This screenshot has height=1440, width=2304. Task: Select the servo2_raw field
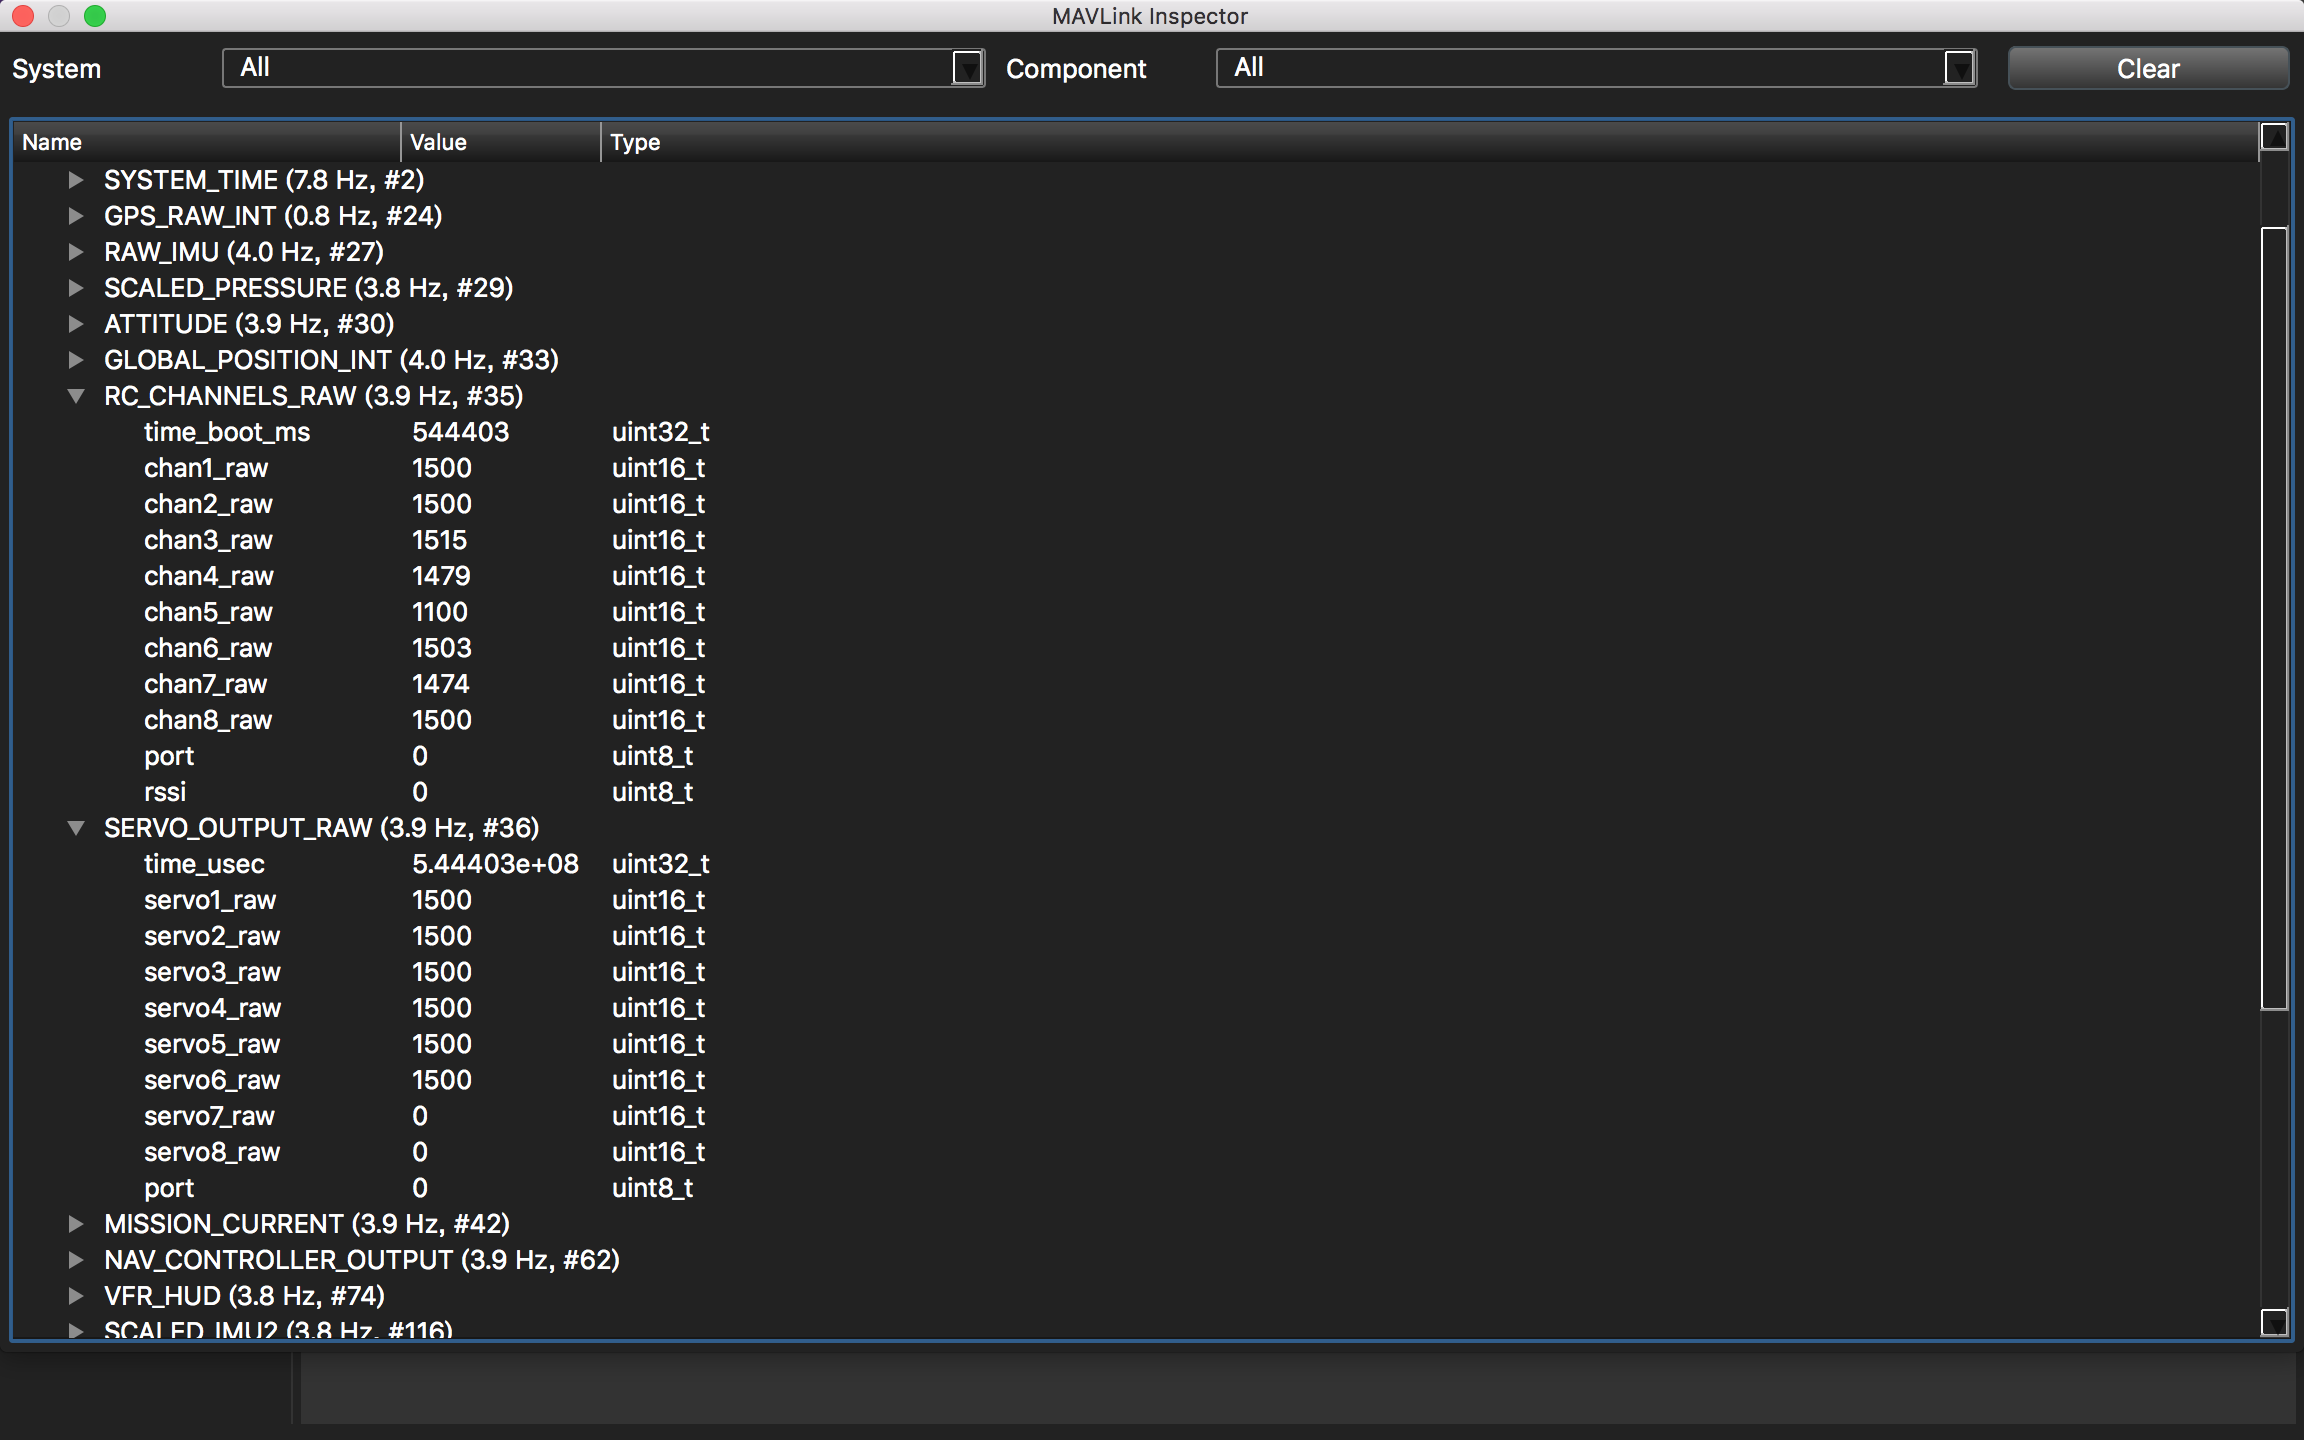[x=212, y=936]
